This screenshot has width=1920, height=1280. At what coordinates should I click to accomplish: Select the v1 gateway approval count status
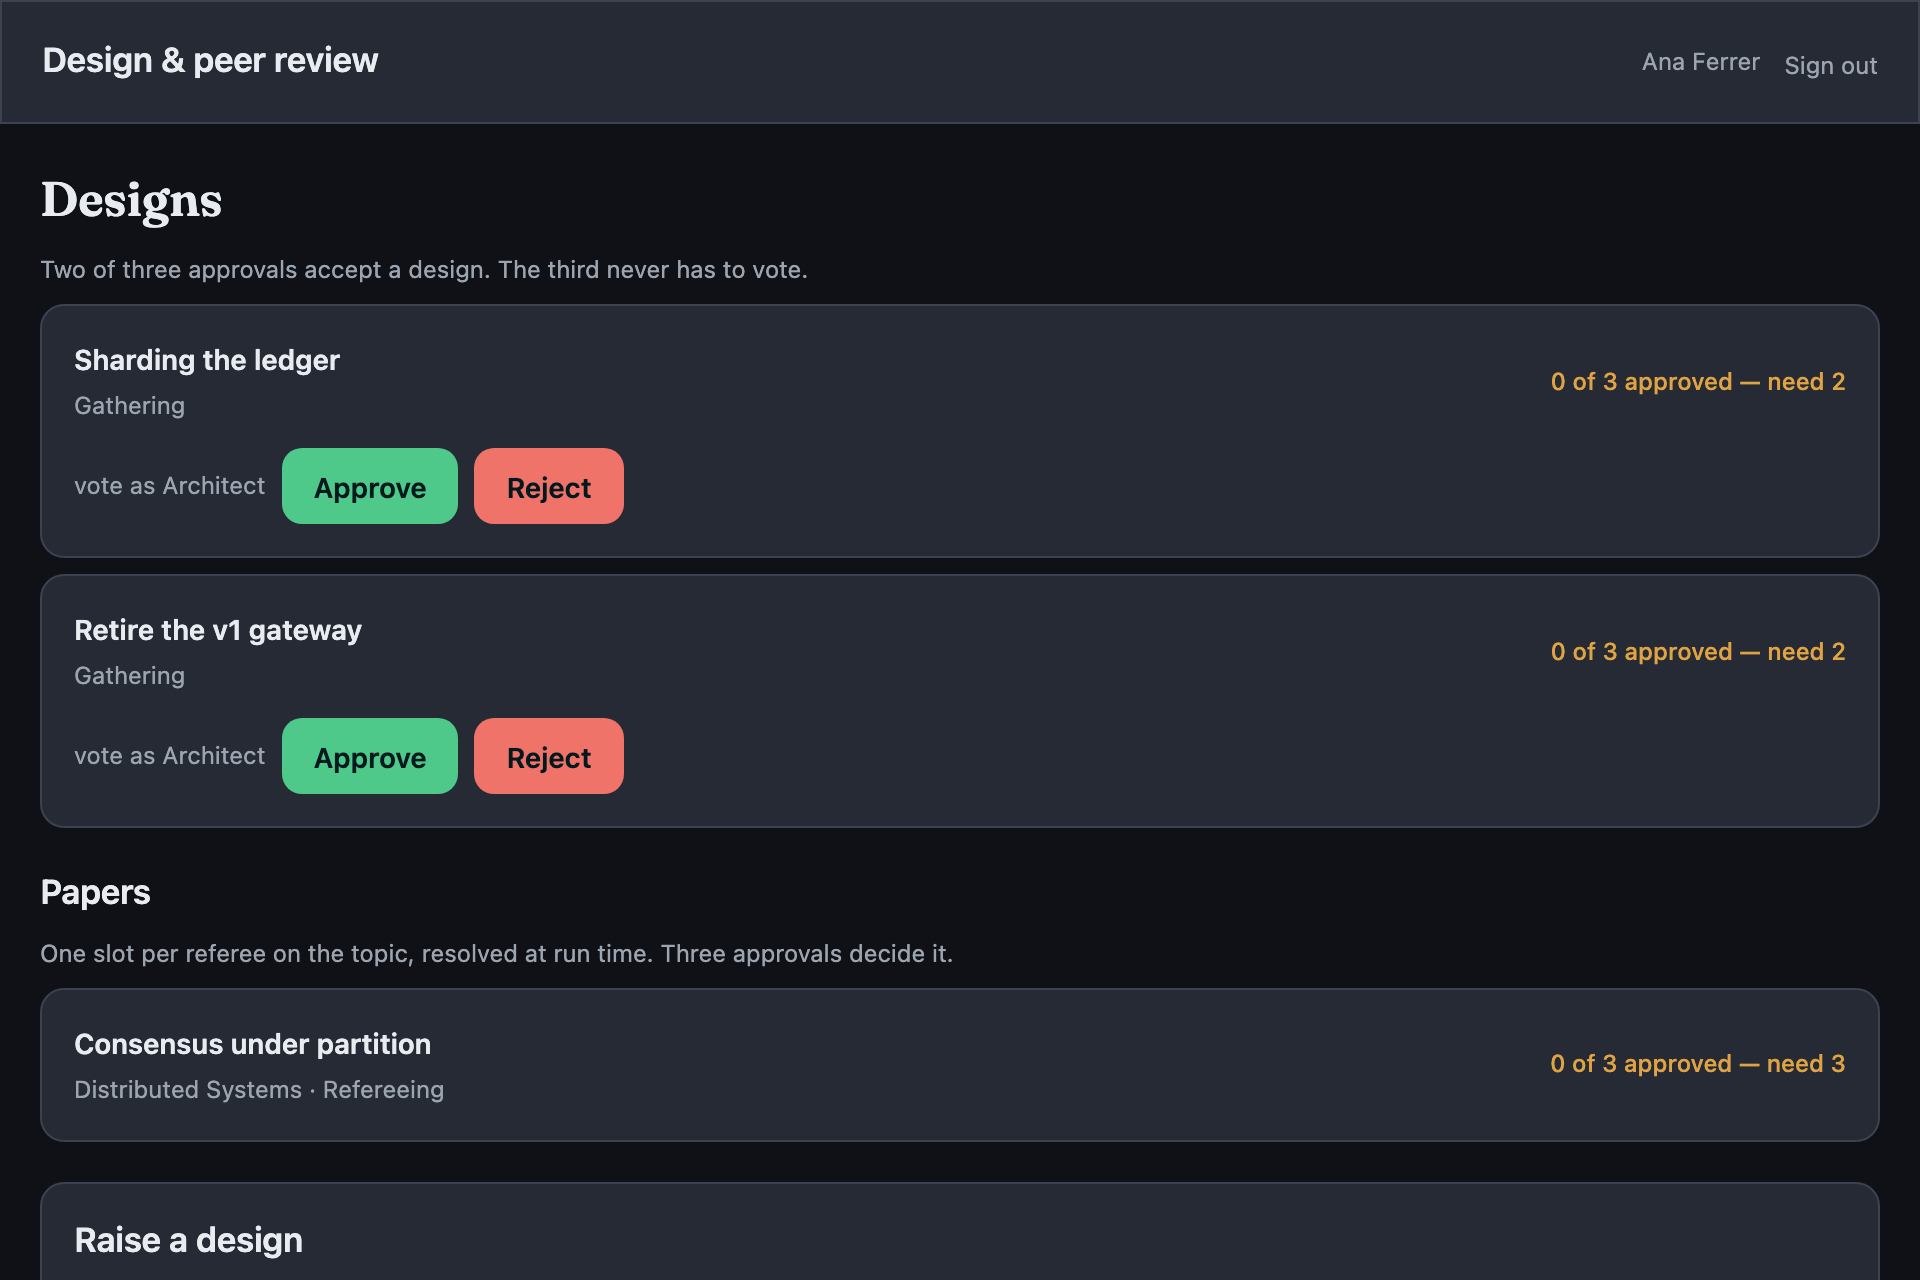click(1698, 652)
